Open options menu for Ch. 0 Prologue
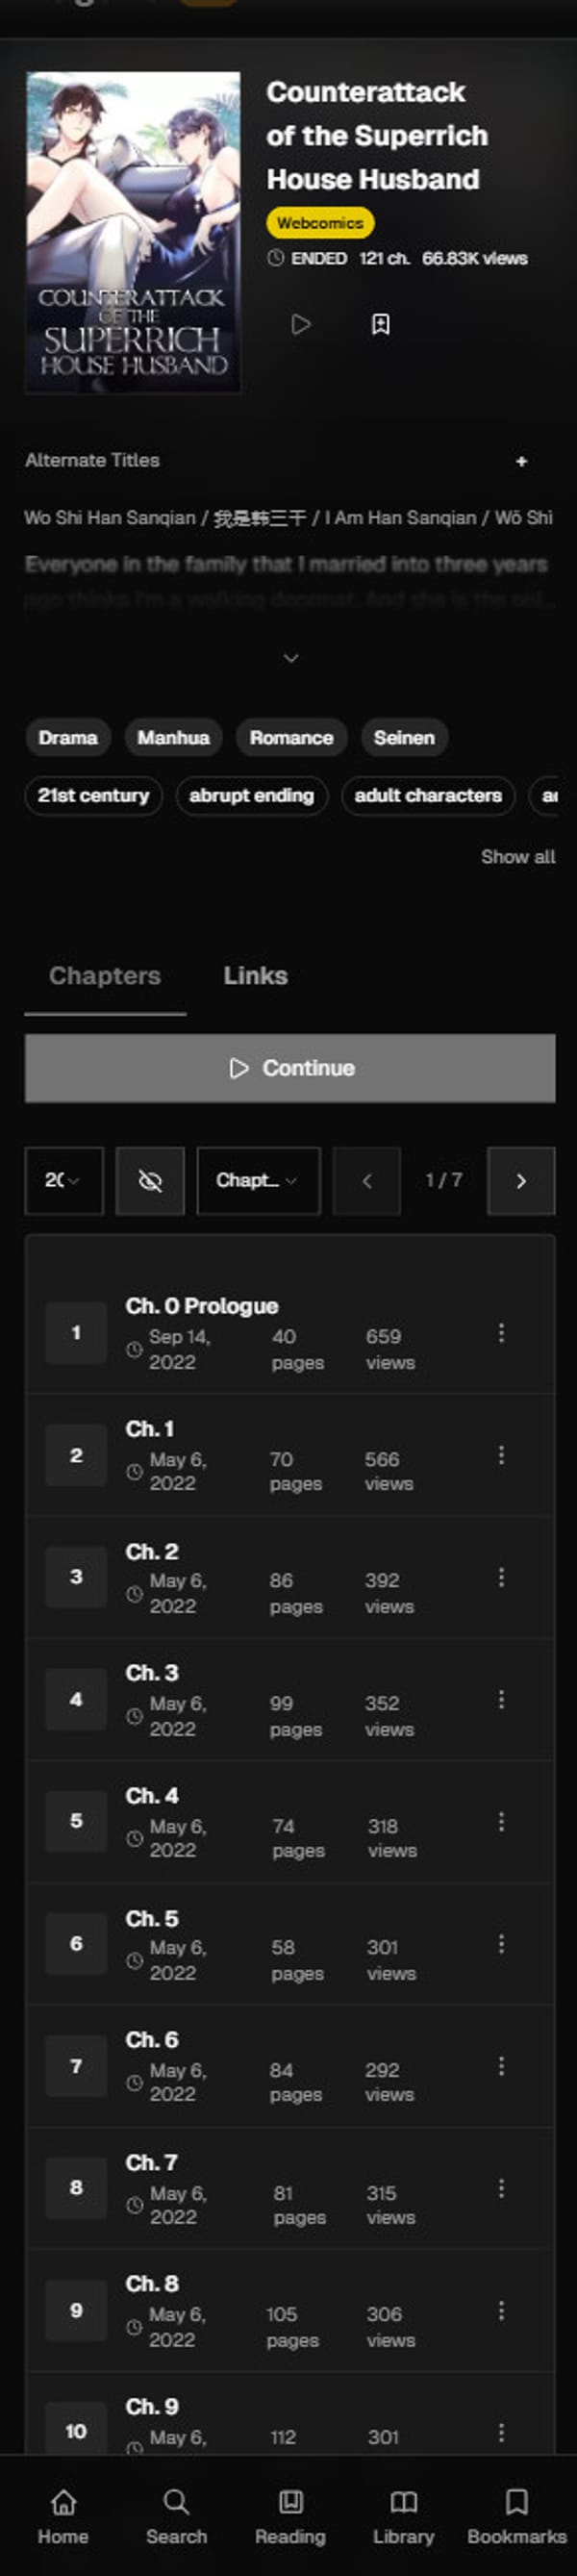Viewport: 577px width, 2576px height. [x=501, y=1333]
